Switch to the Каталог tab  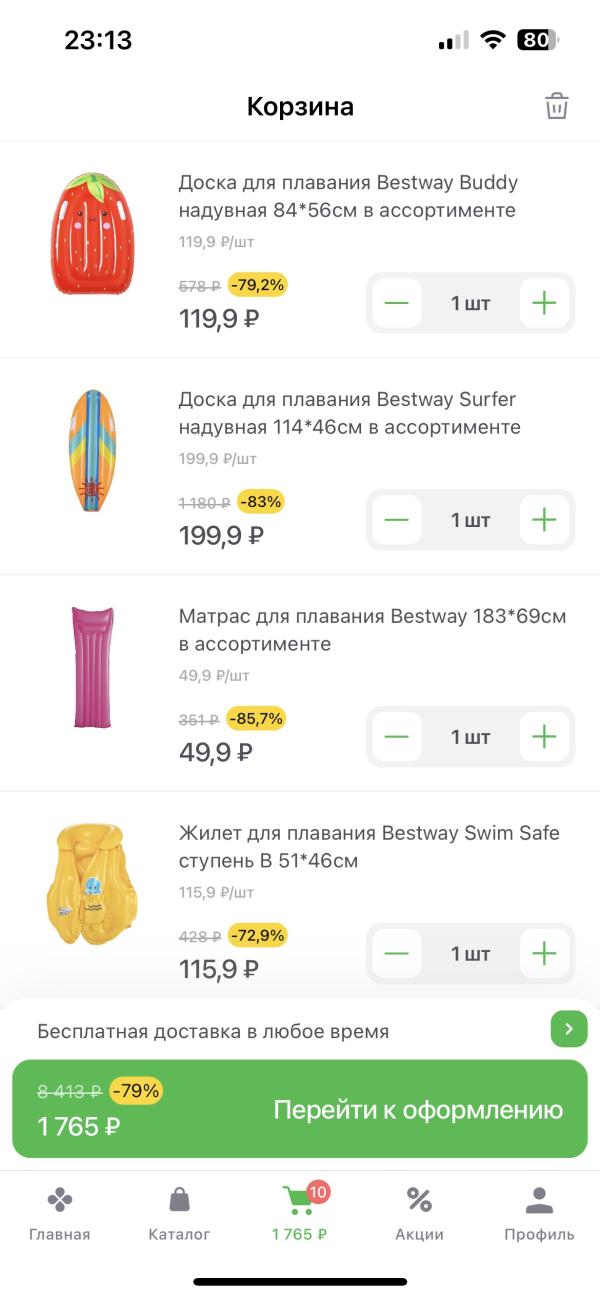click(180, 1213)
